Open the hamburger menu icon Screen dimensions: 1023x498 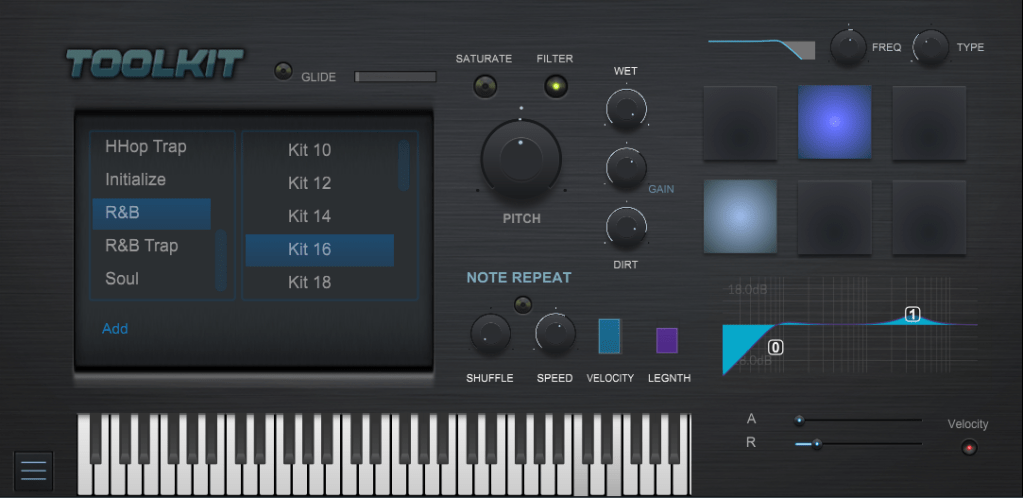pos(33,471)
